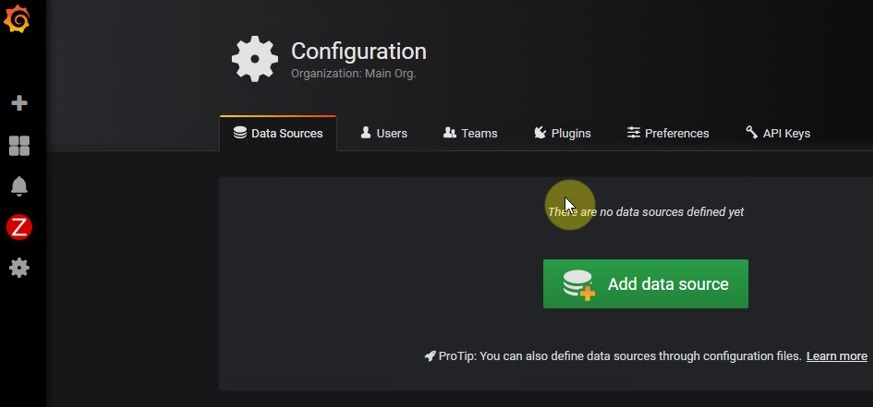
Task: Click the Grafana logo in the sidebar
Action: [x=17, y=19]
